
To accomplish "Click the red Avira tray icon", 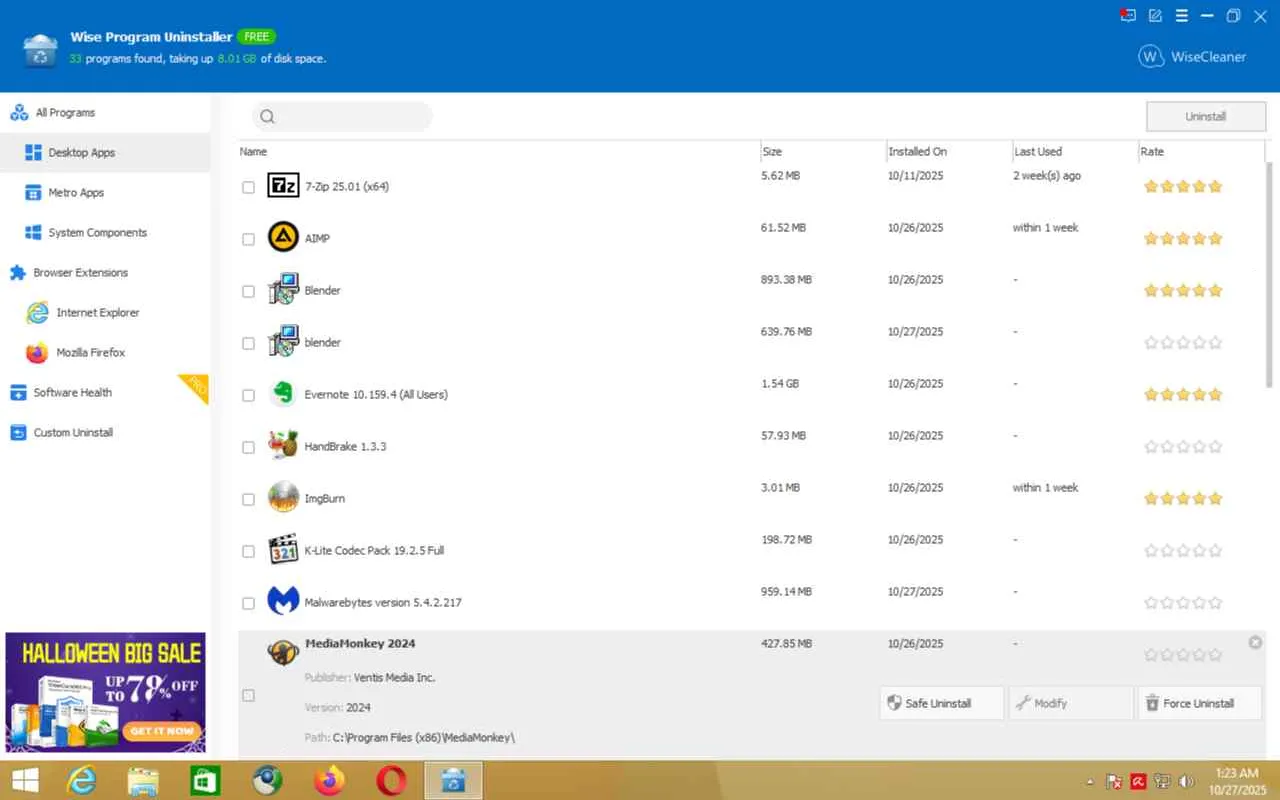I will tap(1138, 781).
